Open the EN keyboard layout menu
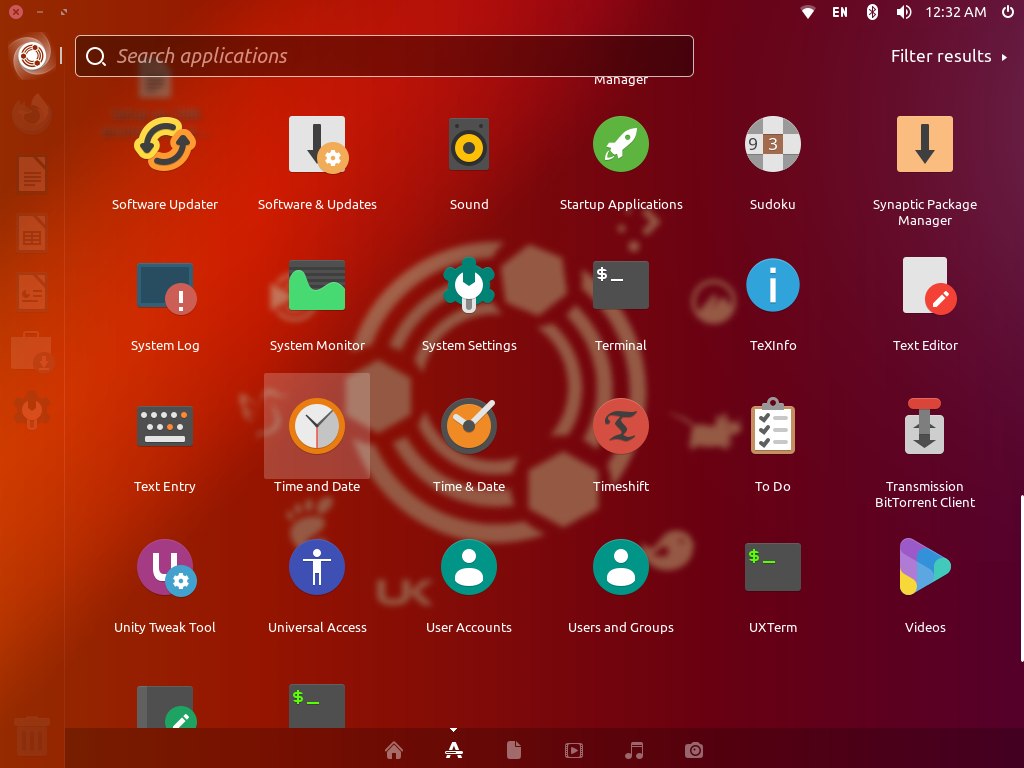Screen dimensions: 1024x768 click(x=840, y=12)
